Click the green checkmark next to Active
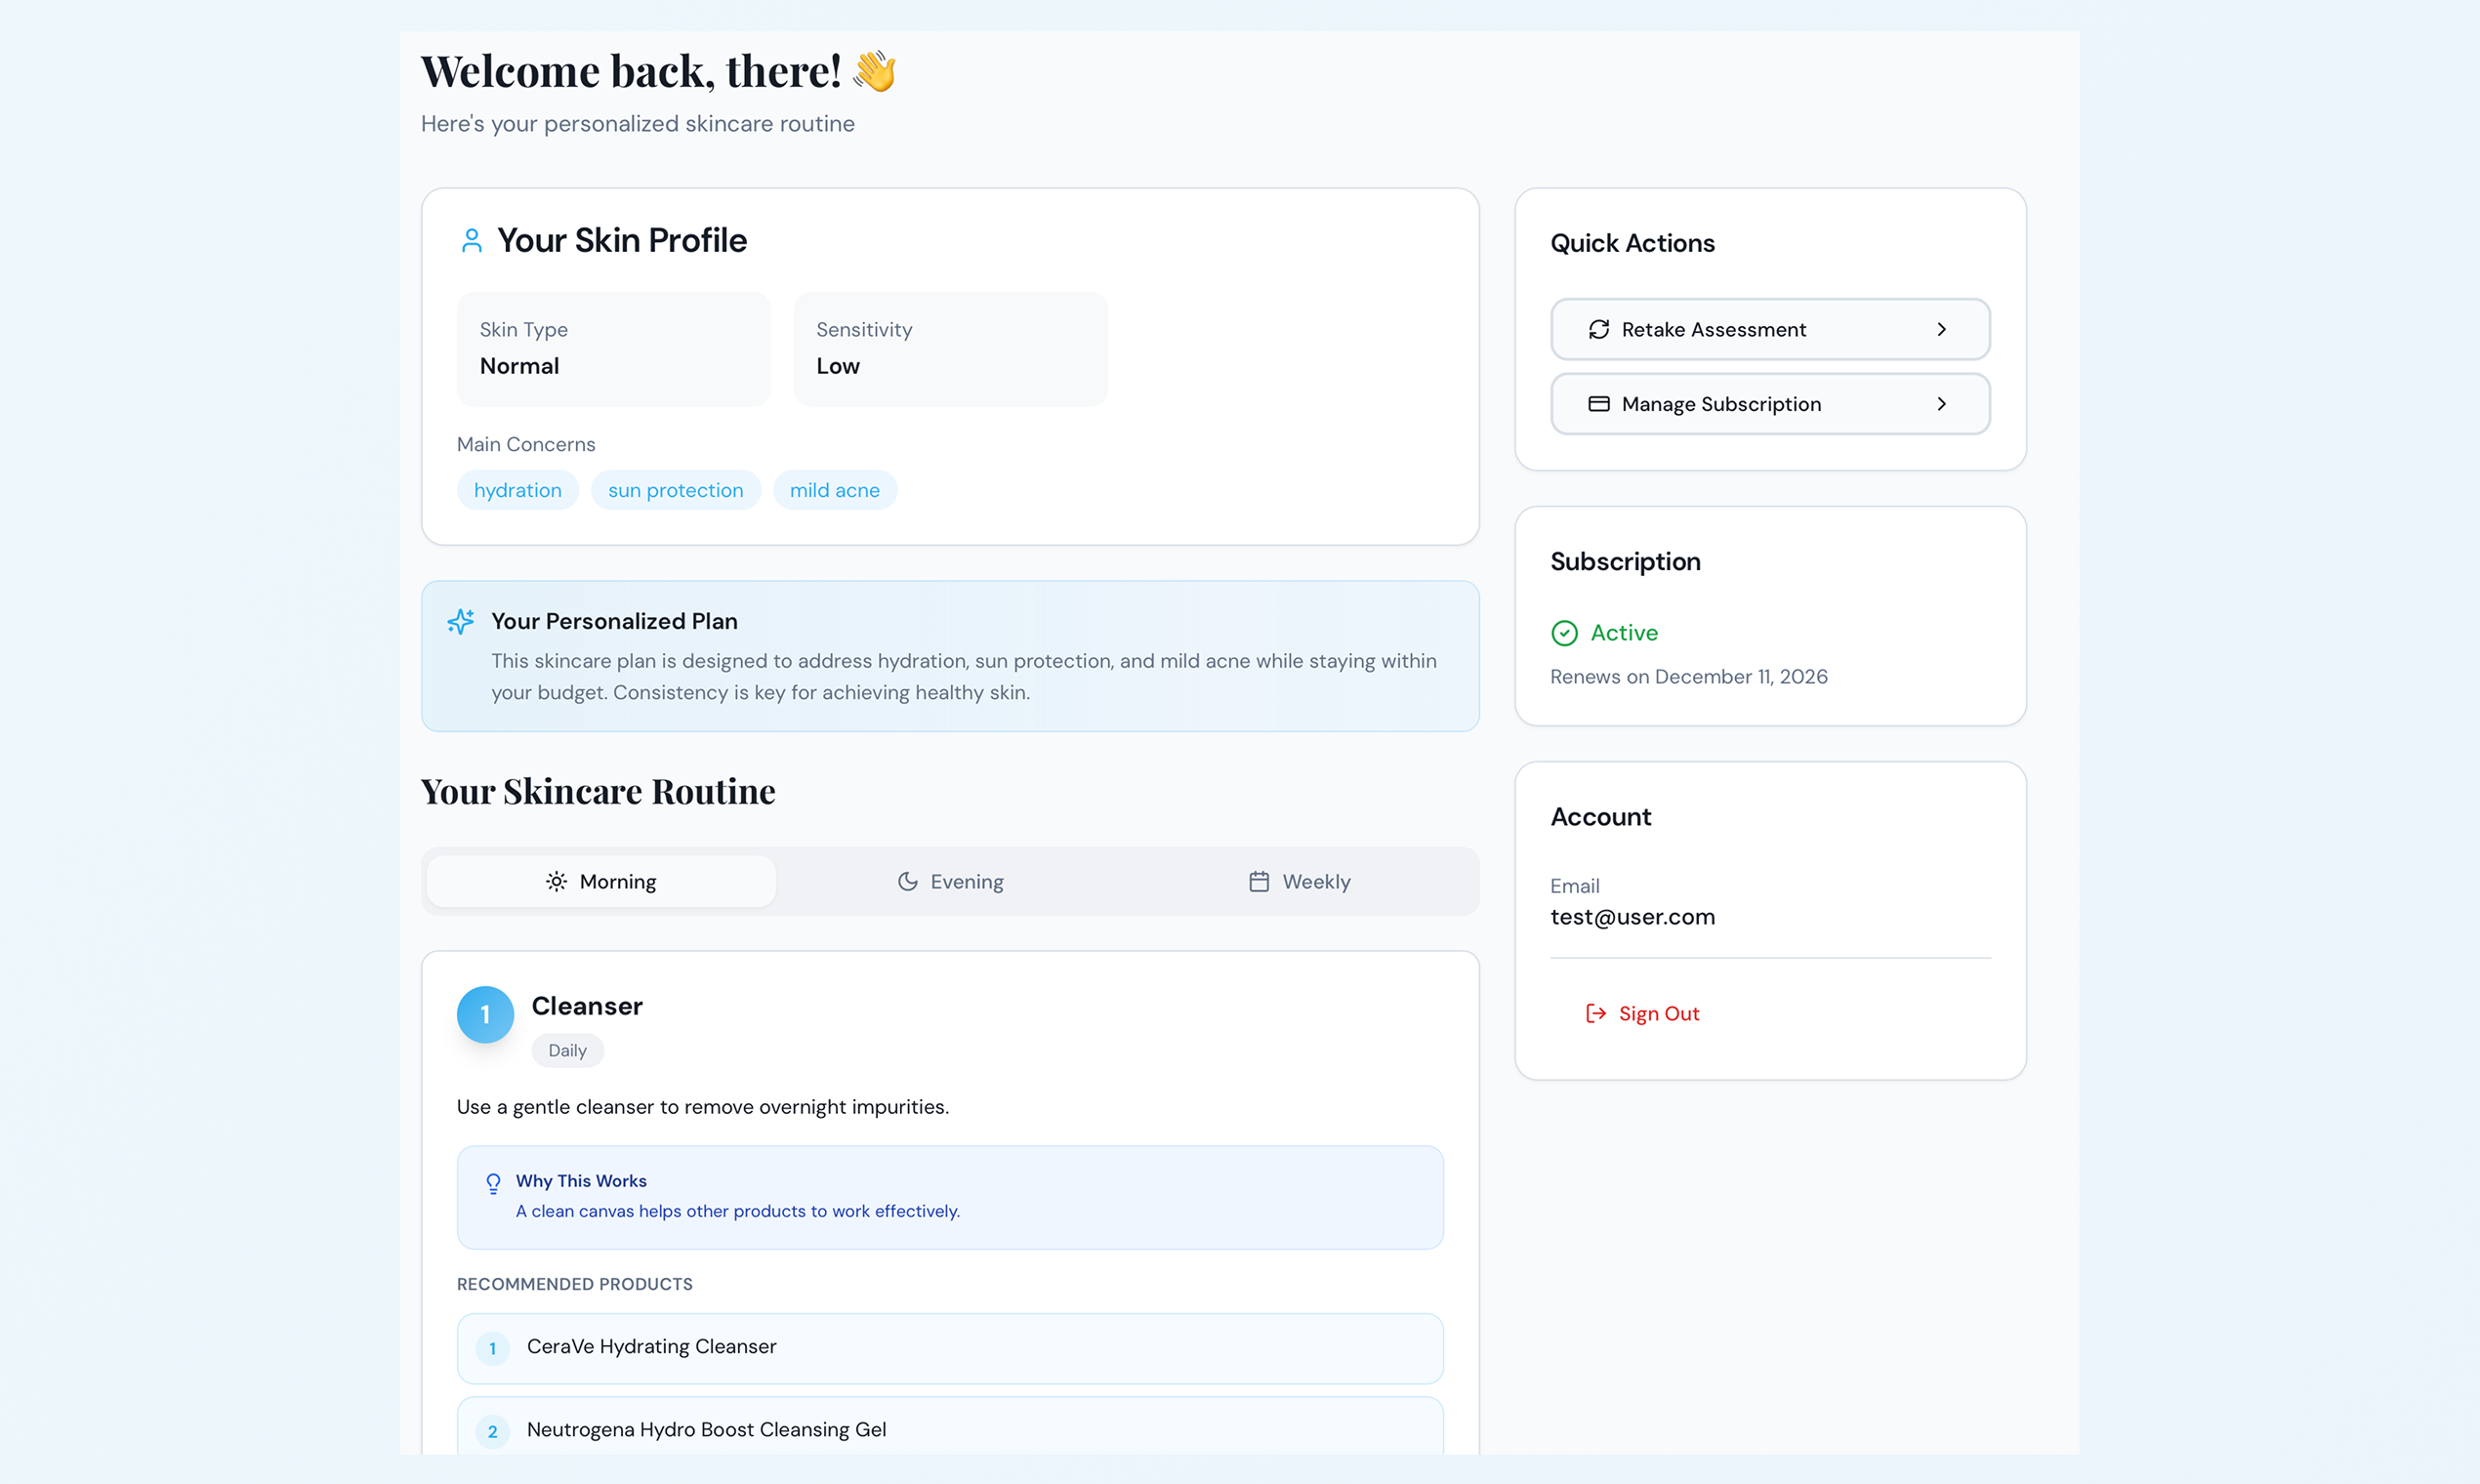This screenshot has height=1484, width=2480. coord(1563,632)
